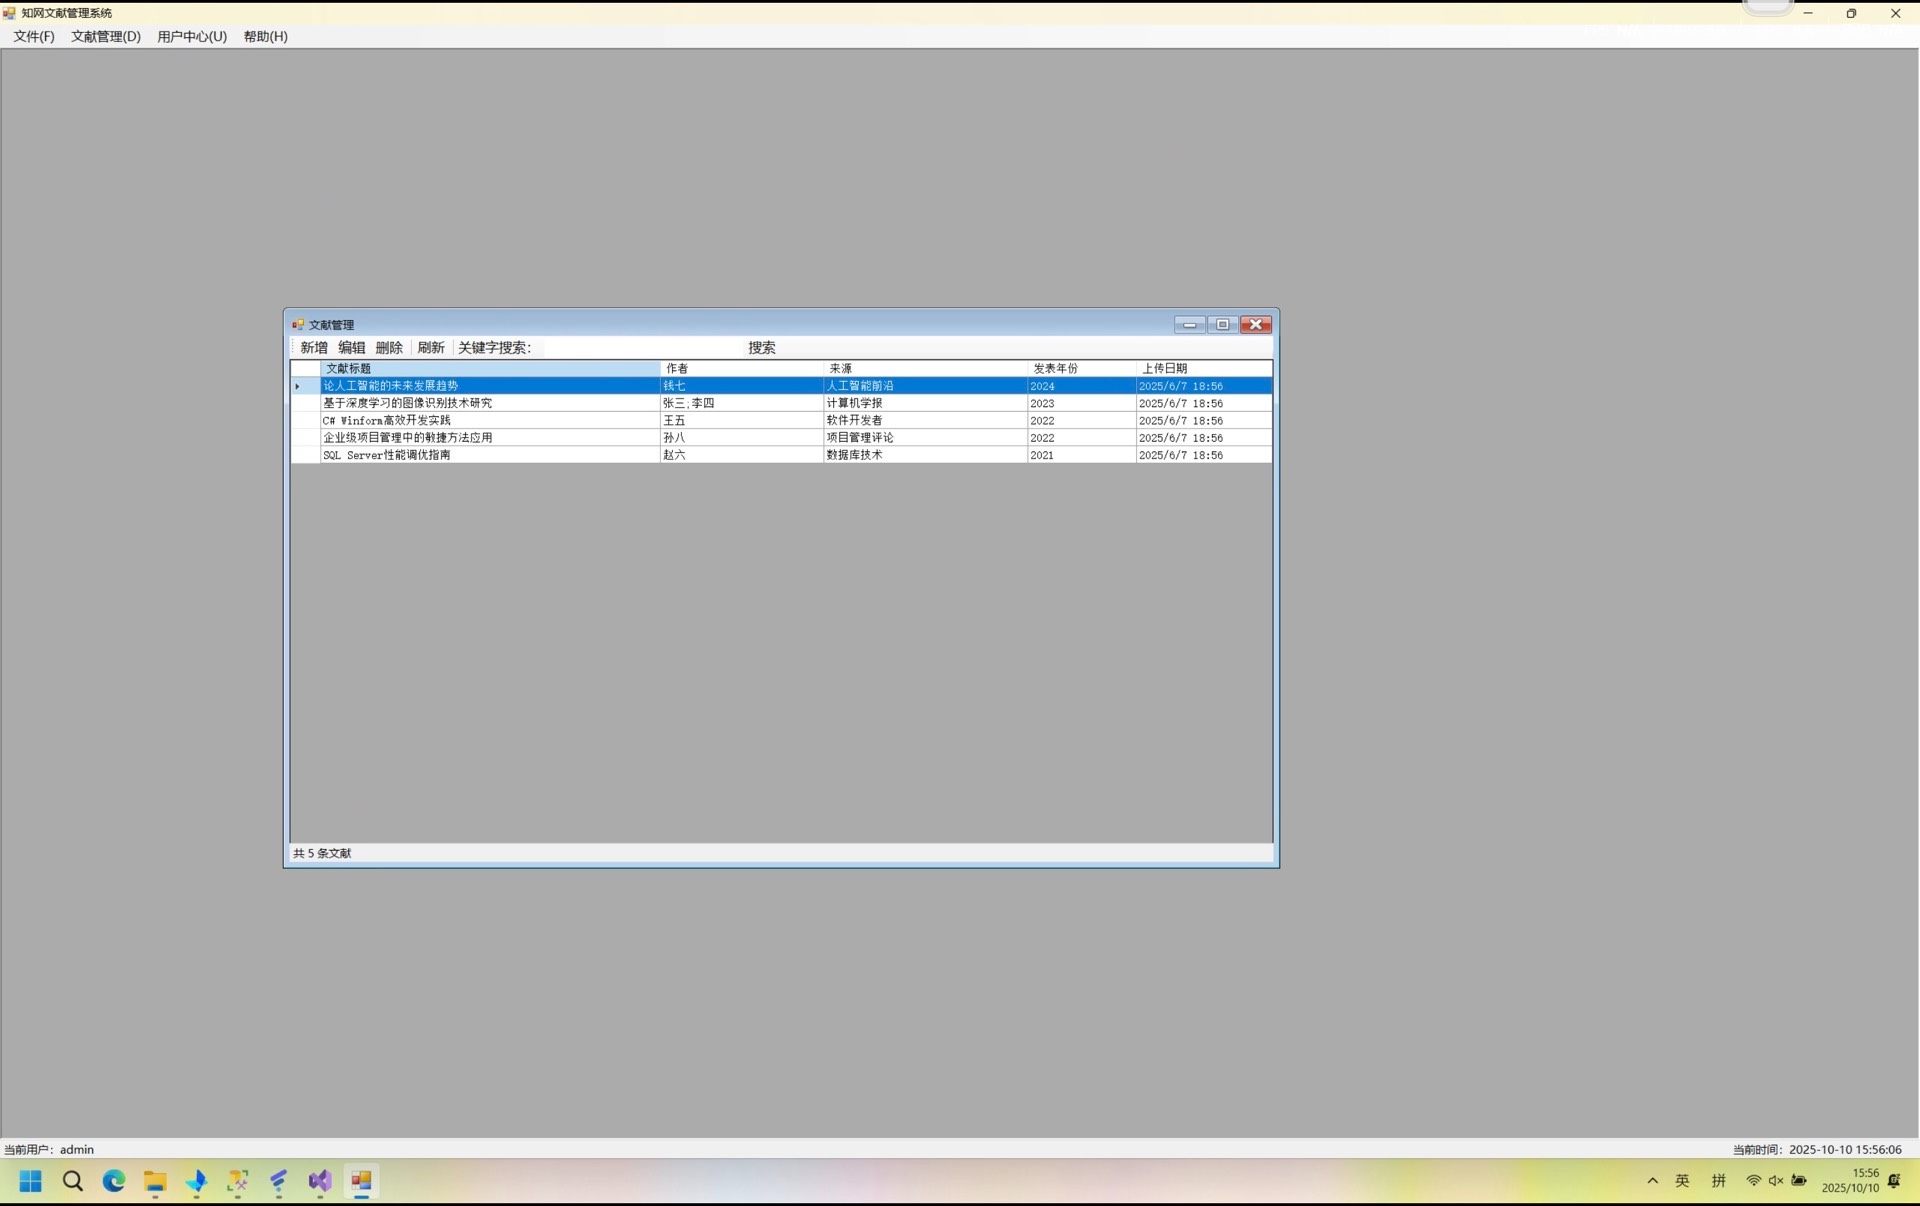Click 刷新 to reload the list
The width and height of the screenshot is (1920, 1206).
tap(431, 348)
